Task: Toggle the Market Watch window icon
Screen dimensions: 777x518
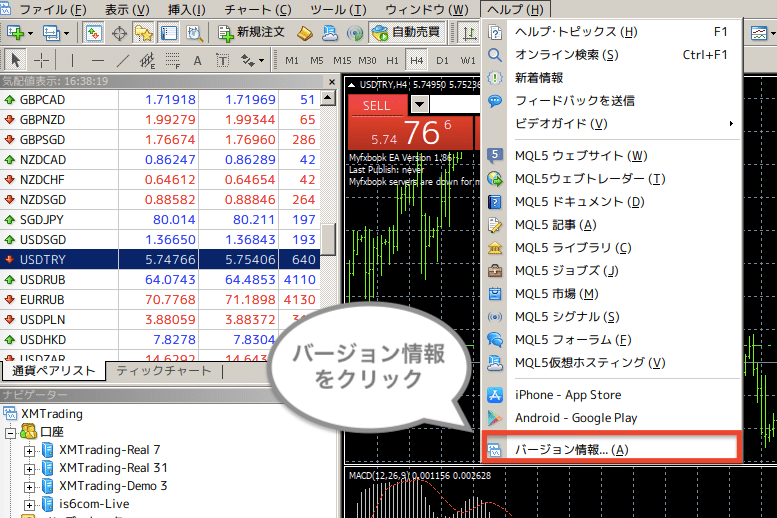Action: point(94,33)
